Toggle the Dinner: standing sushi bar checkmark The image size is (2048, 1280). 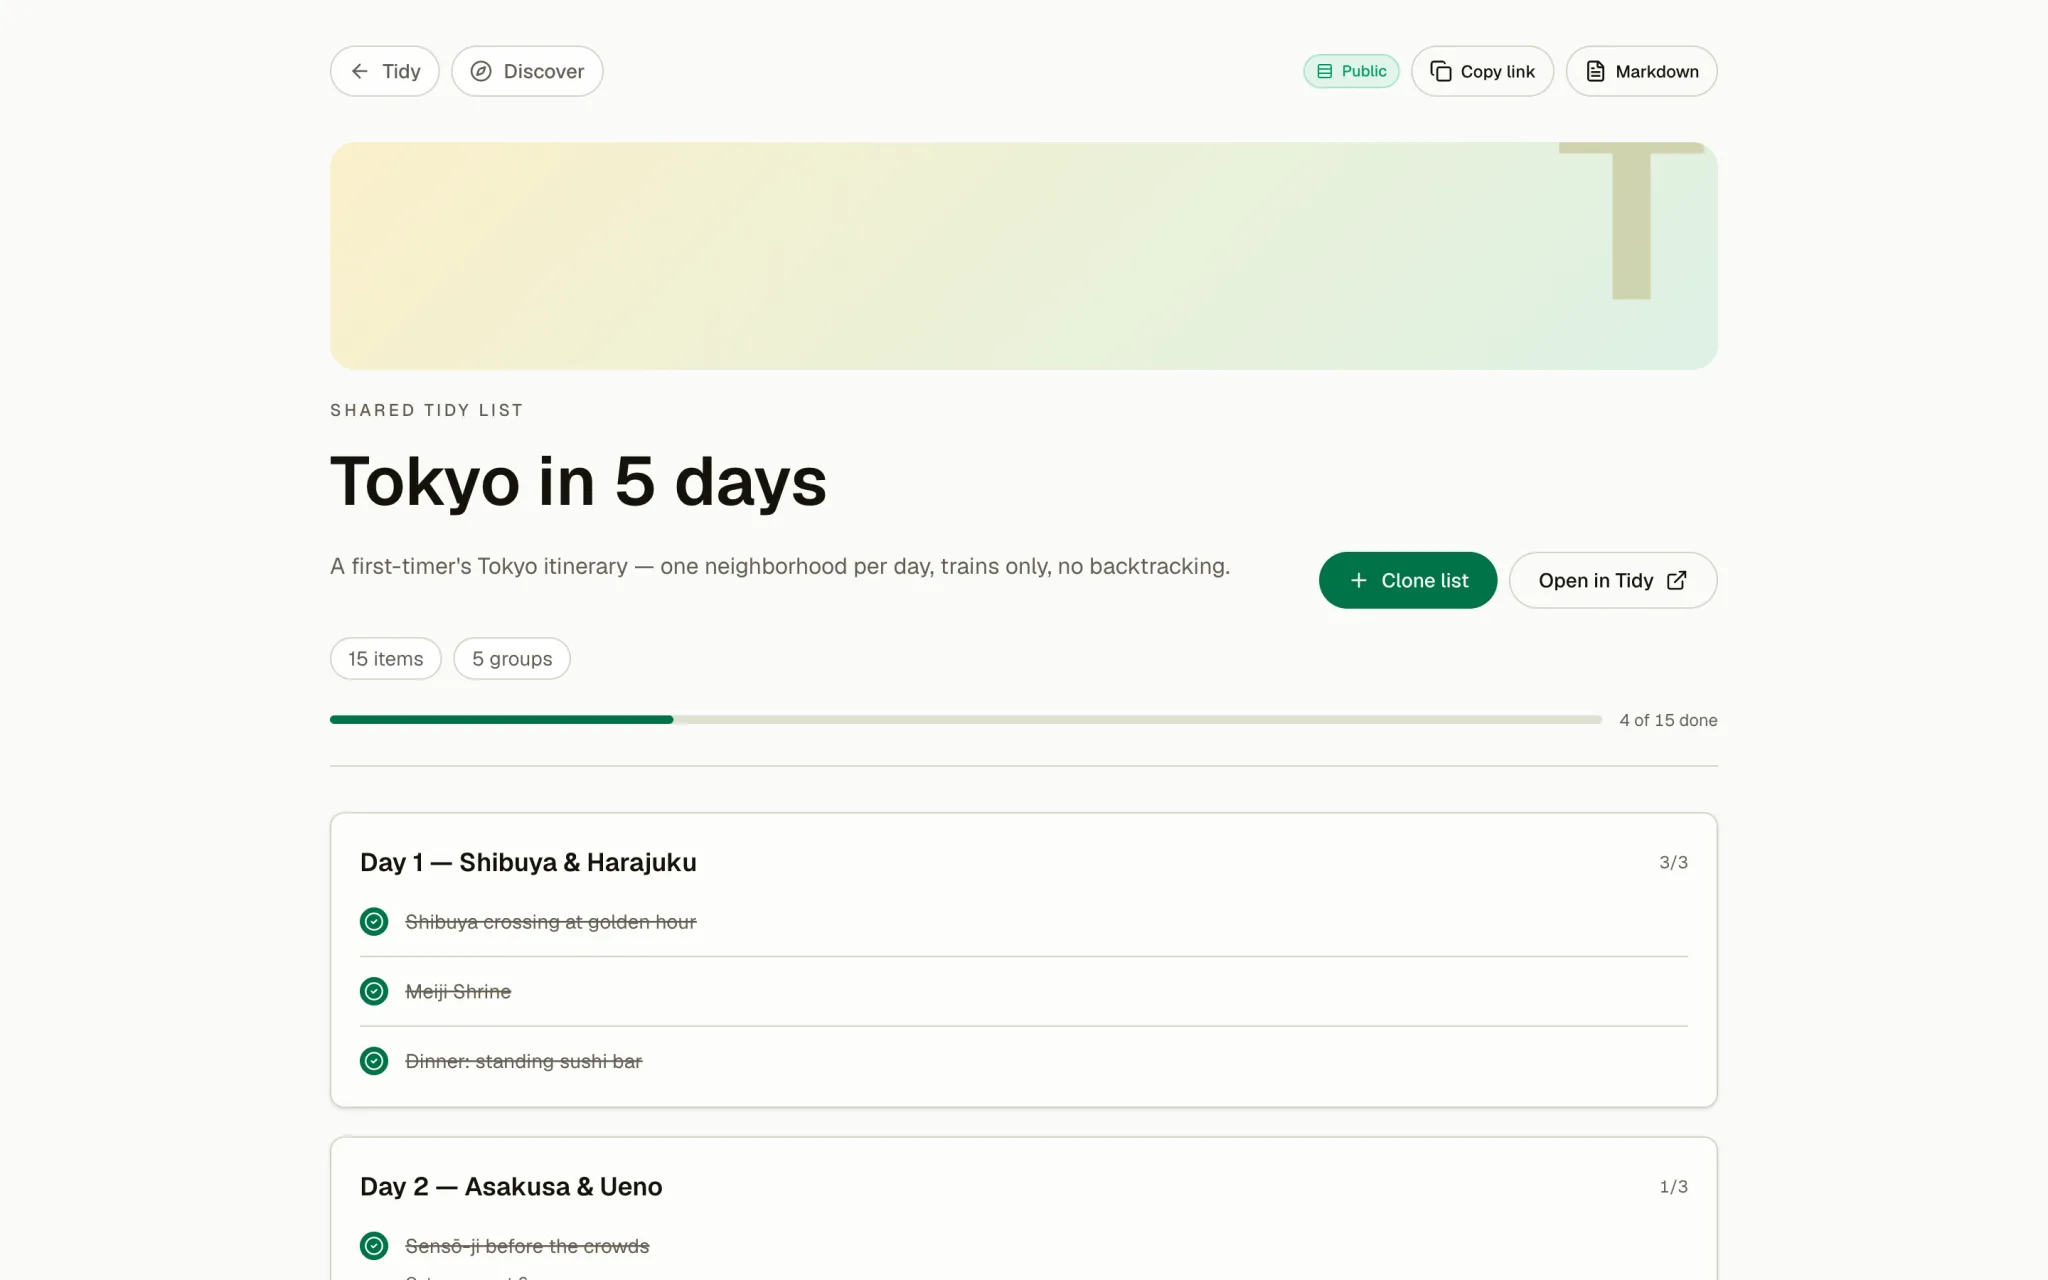[x=374, y=1061]
